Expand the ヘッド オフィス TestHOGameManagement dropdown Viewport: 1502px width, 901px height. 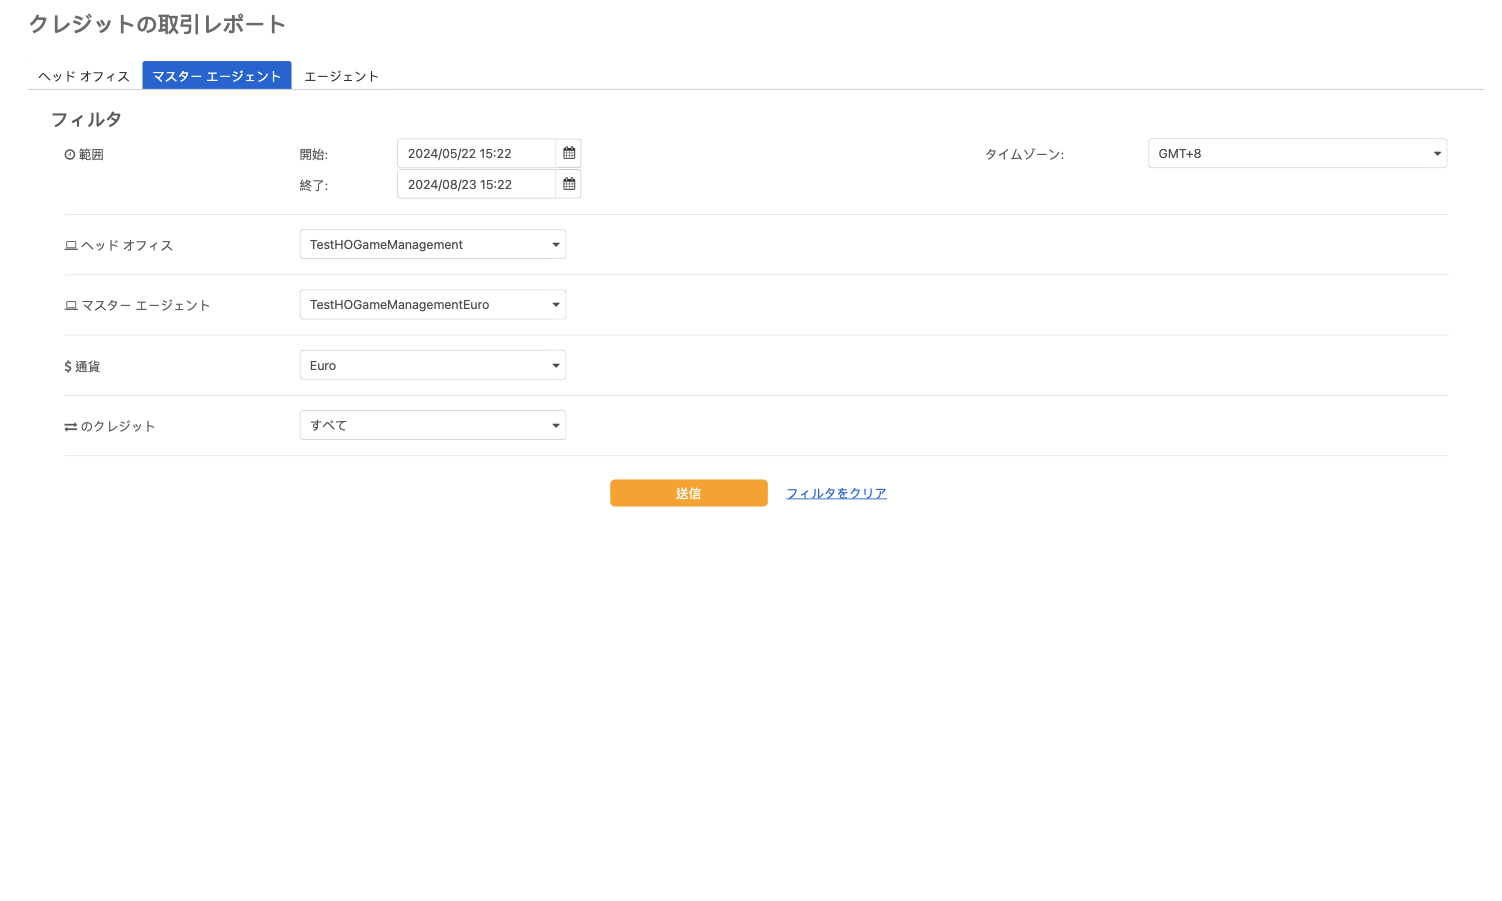[x=432, y=245]
